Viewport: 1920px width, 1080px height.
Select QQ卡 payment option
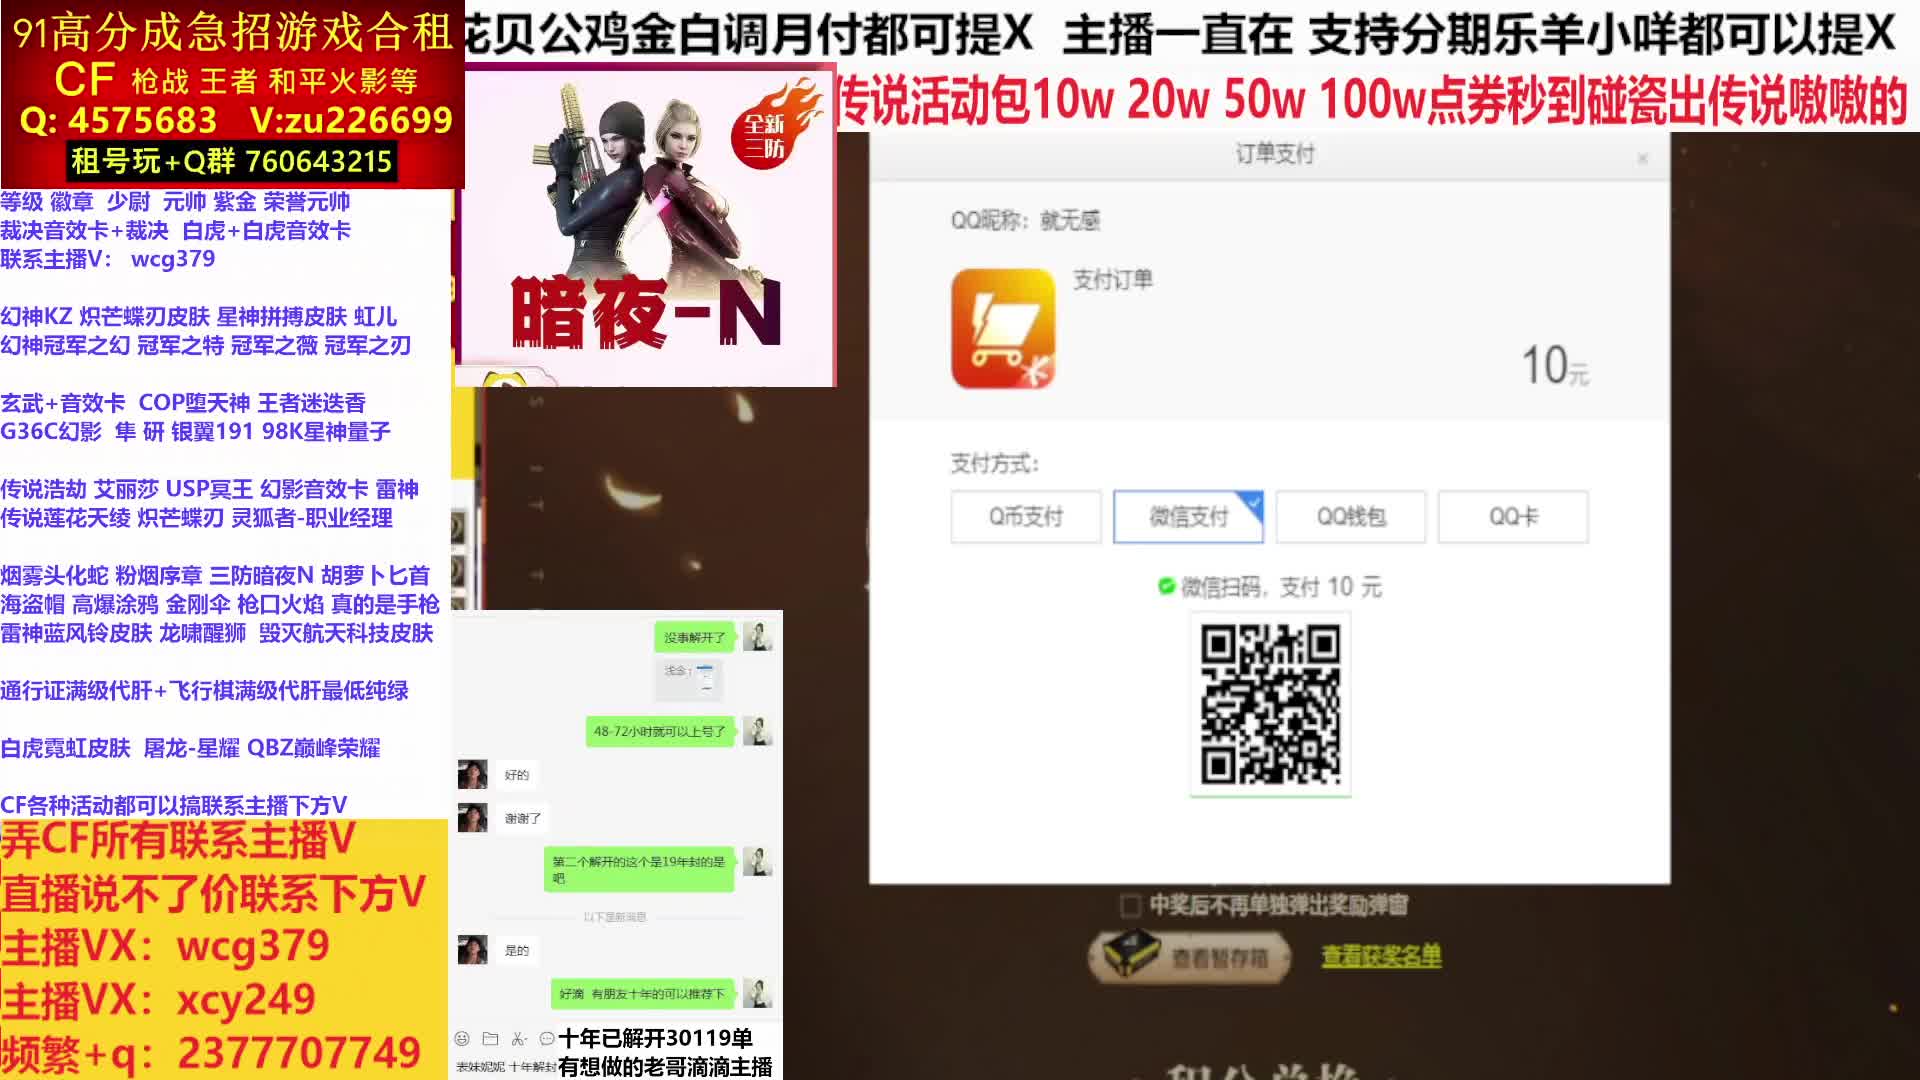(1512, 517)
